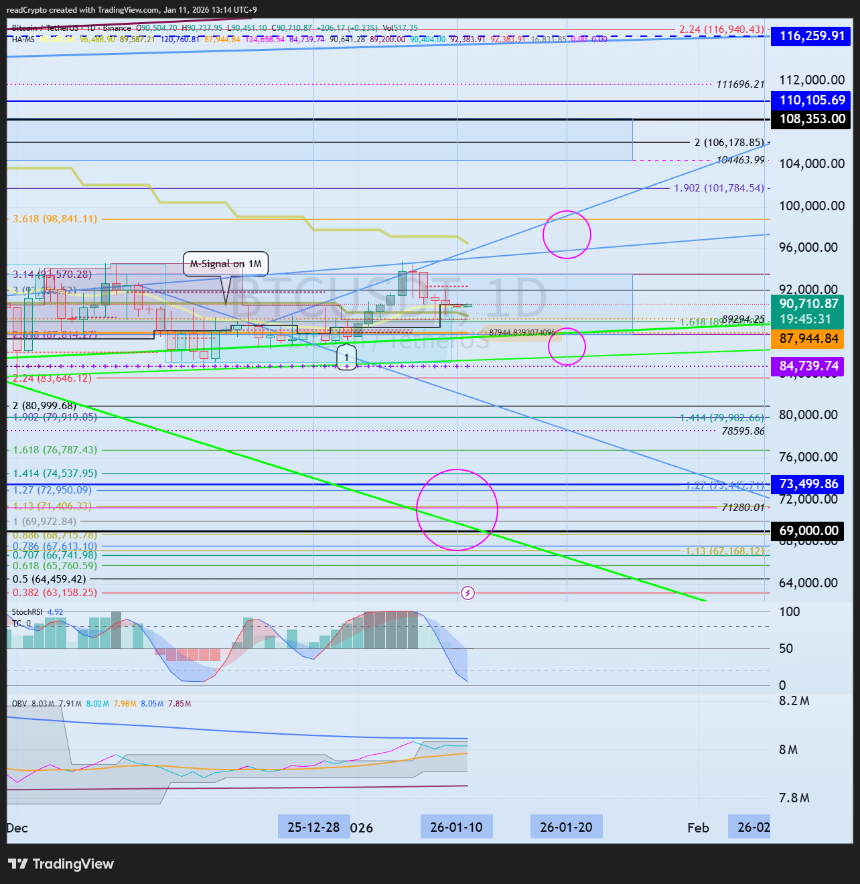Click the 104463.99 level label
This screenshot has width=860, height=884.
point(740,160)
